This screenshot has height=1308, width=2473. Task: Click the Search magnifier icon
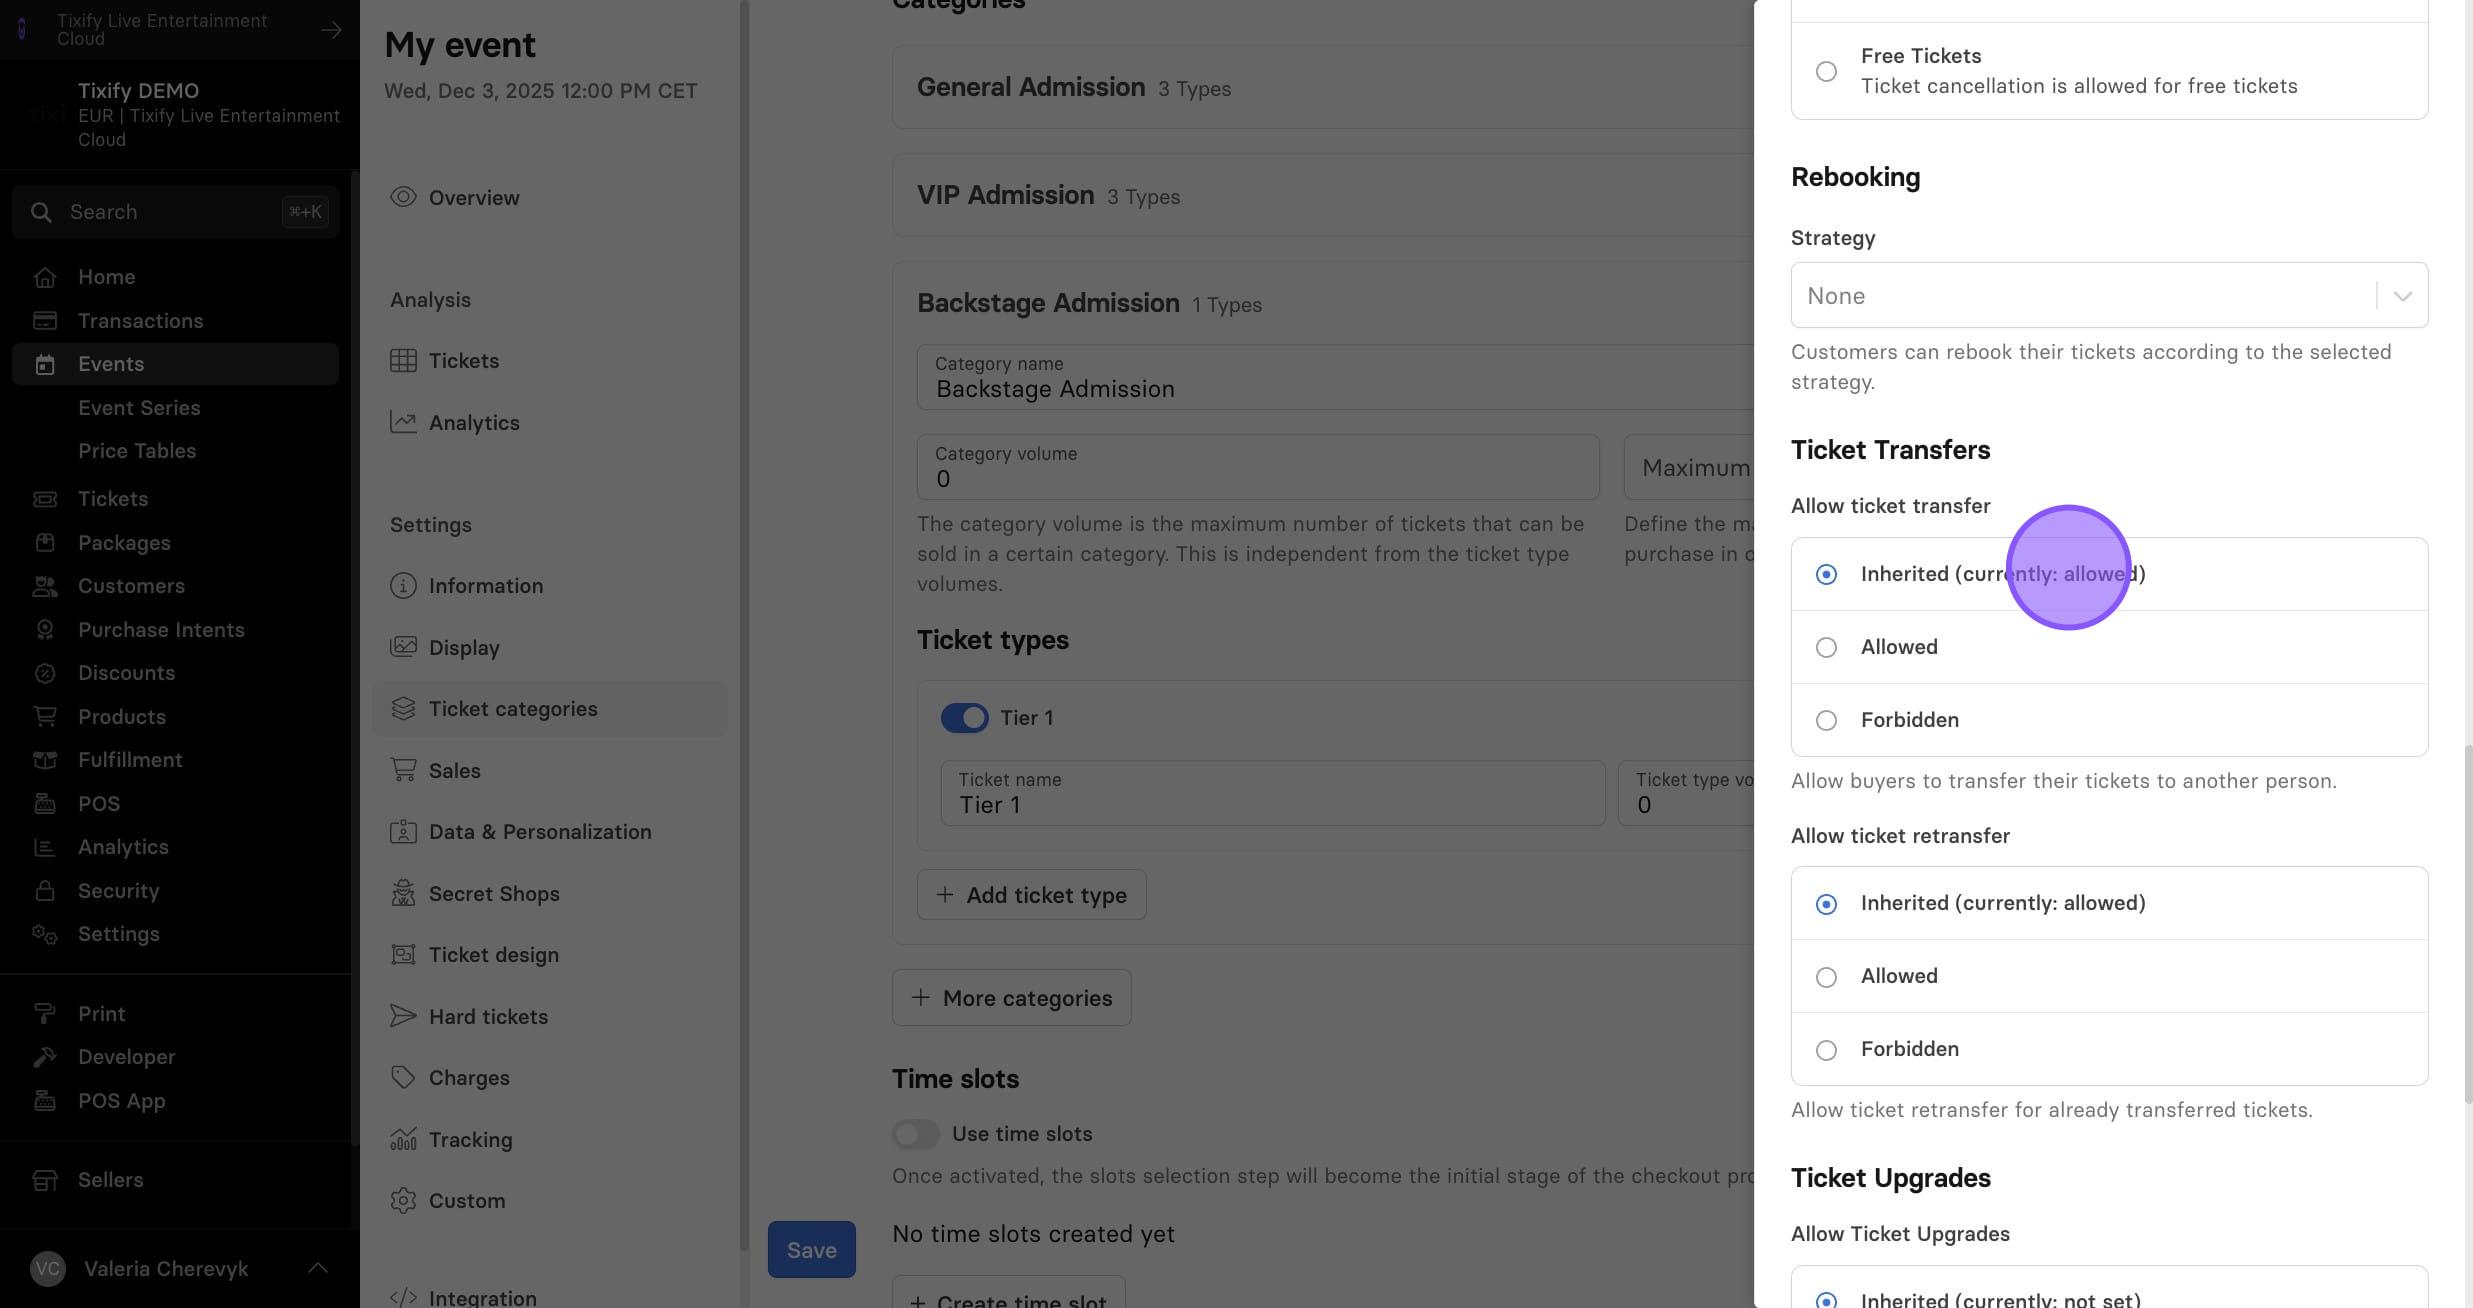(41, 212)
